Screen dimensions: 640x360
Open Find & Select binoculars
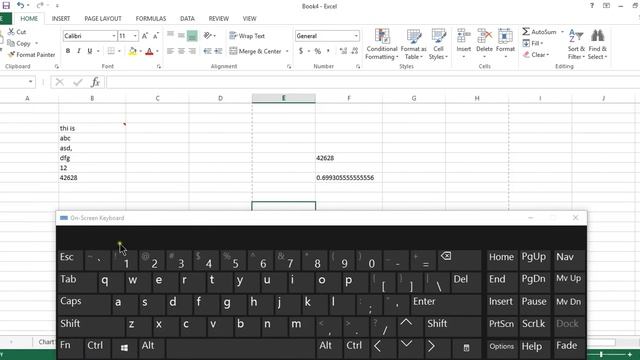click(598, 44)
